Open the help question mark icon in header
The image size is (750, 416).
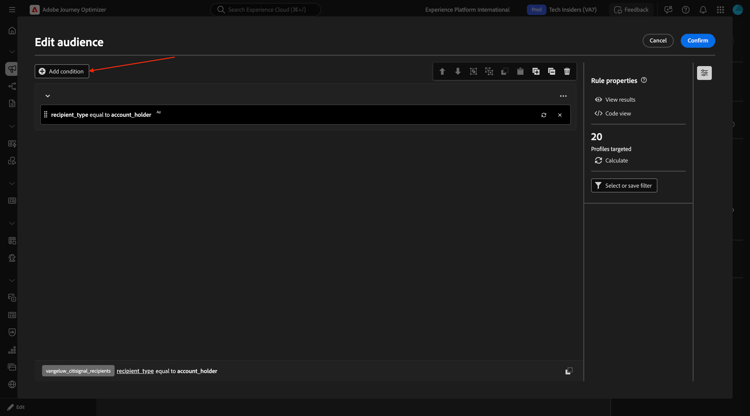click(685, 10)
